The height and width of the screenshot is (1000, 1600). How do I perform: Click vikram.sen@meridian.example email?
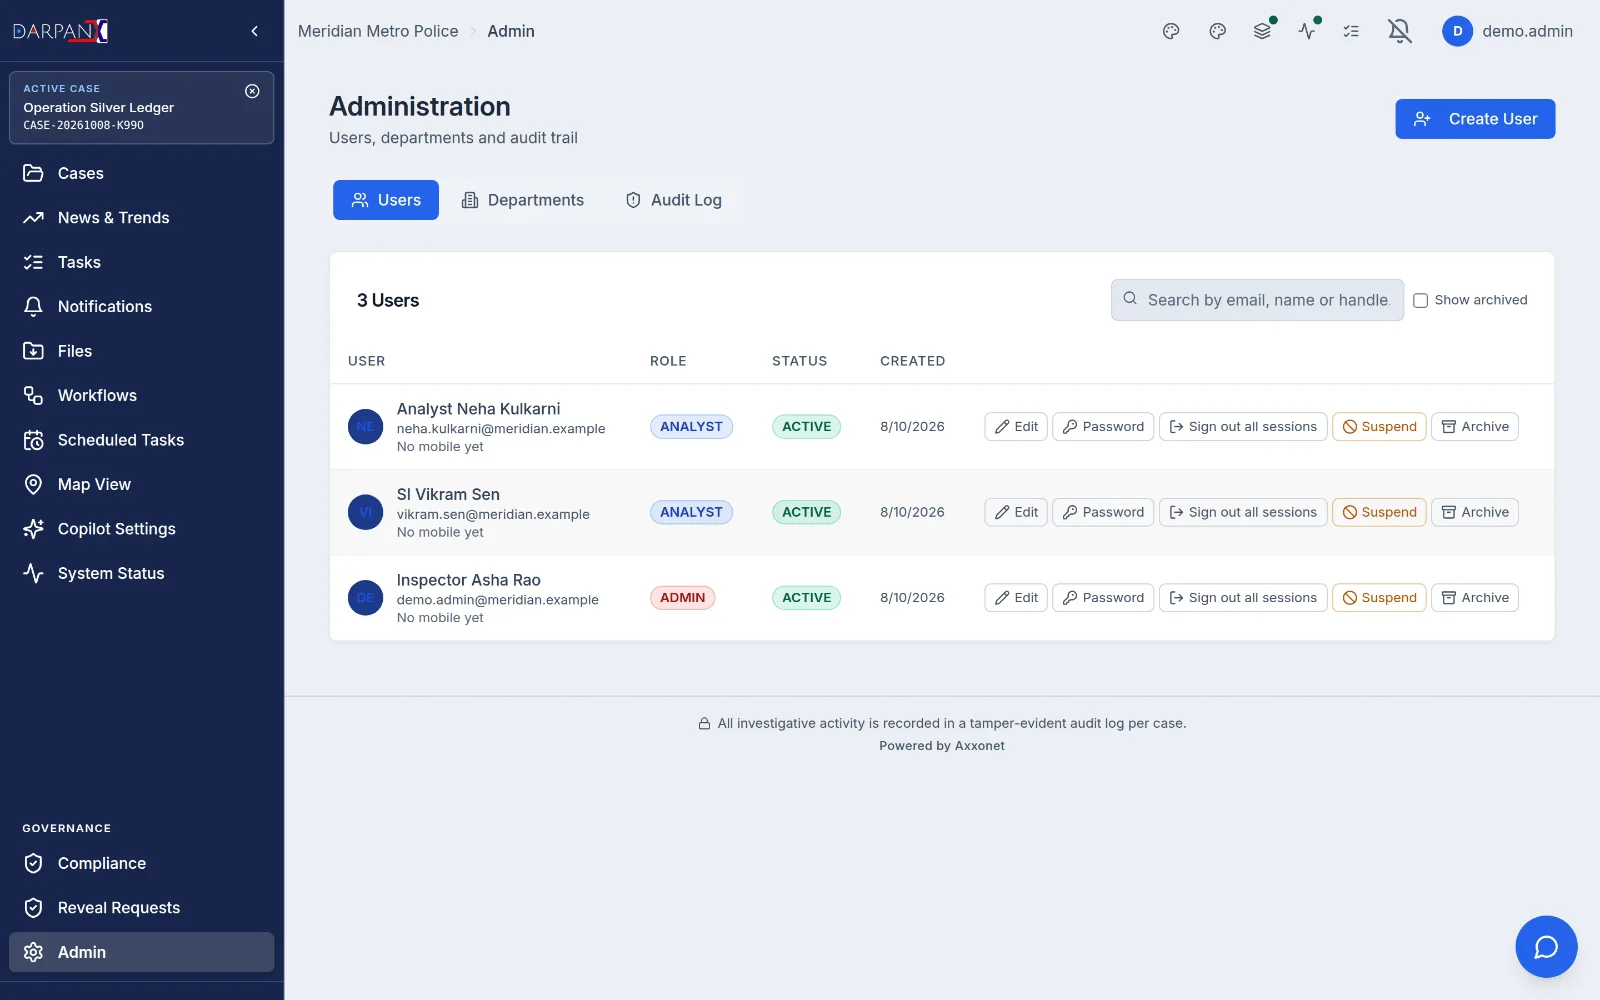coord(493,514)
